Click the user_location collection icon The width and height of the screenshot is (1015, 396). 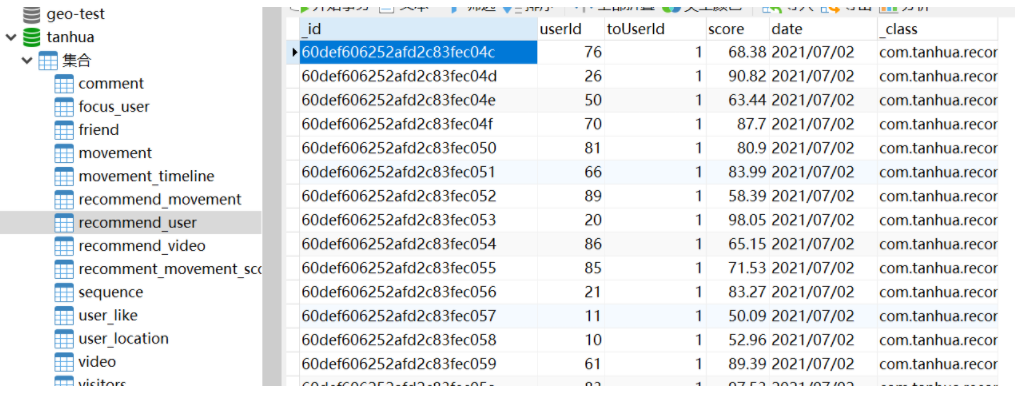pos(64,338)
